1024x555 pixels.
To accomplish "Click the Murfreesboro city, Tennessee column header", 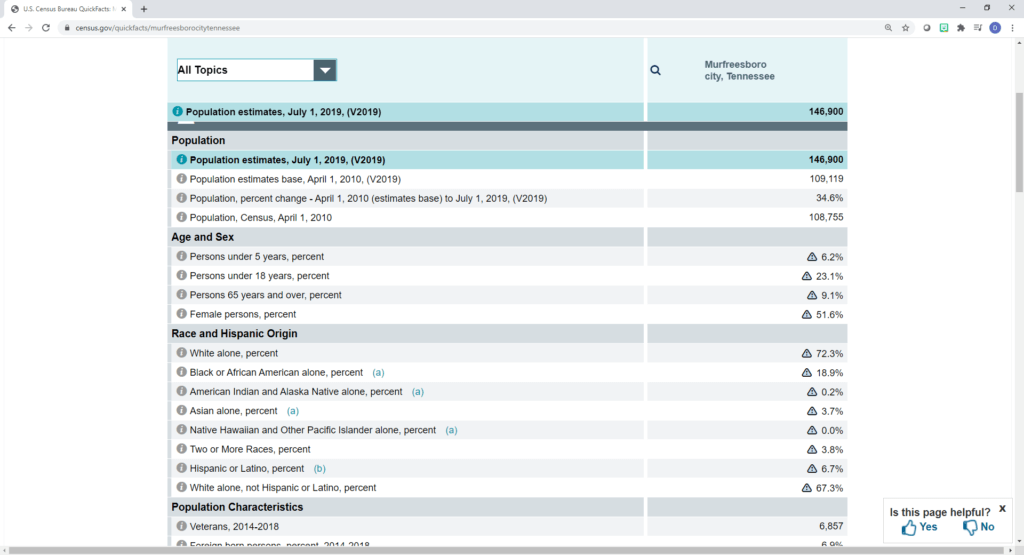I will pos(739,70).
